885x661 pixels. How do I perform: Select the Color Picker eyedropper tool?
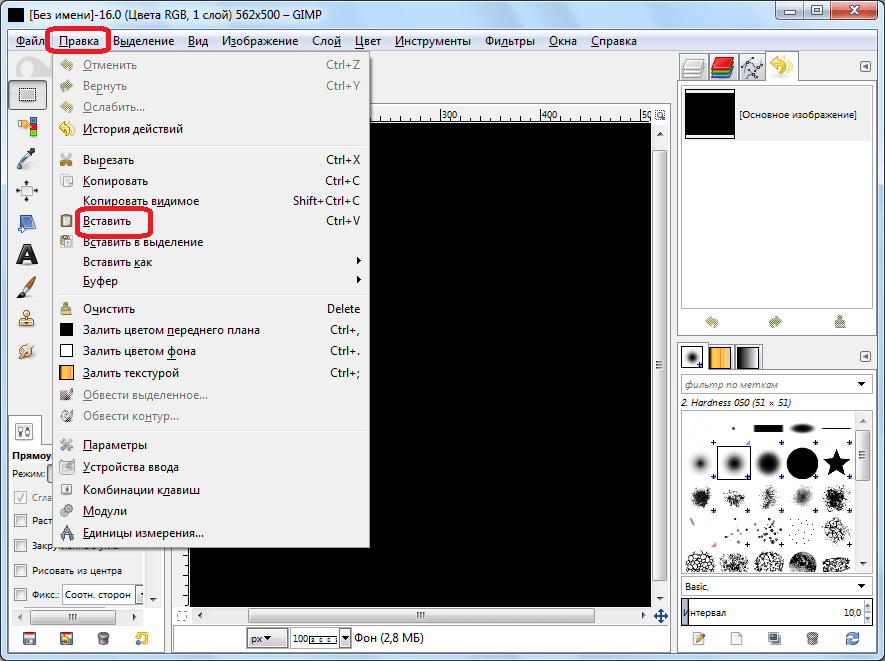(27, 158)
